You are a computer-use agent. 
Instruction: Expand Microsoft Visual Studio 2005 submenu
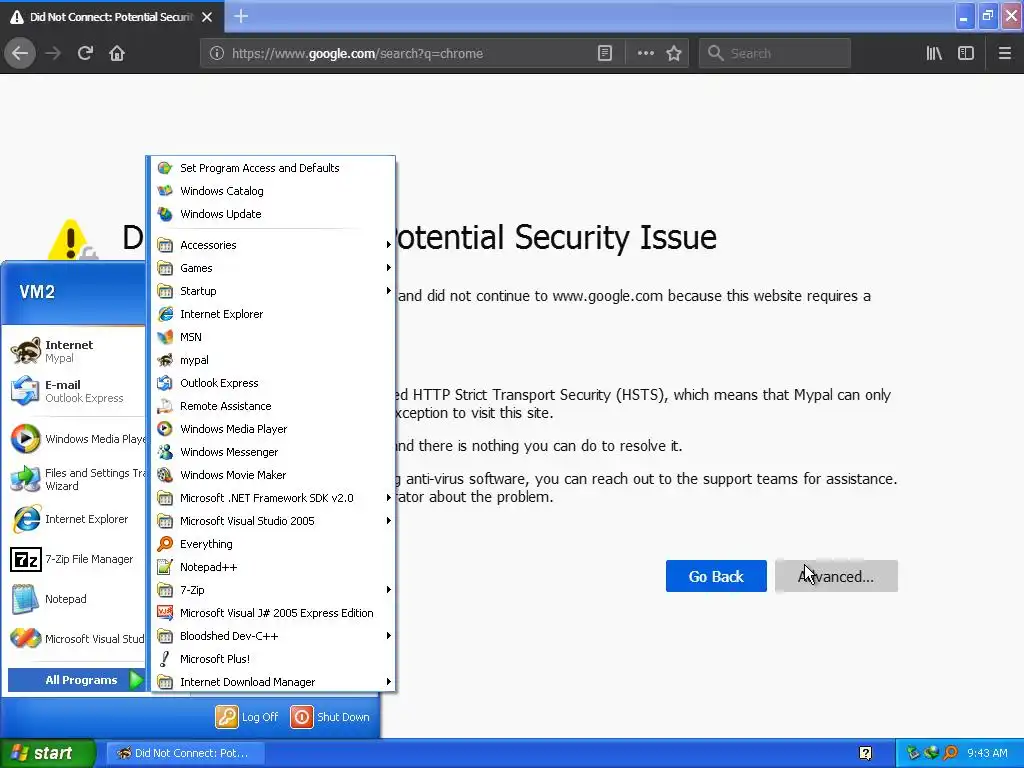[273, 520]
